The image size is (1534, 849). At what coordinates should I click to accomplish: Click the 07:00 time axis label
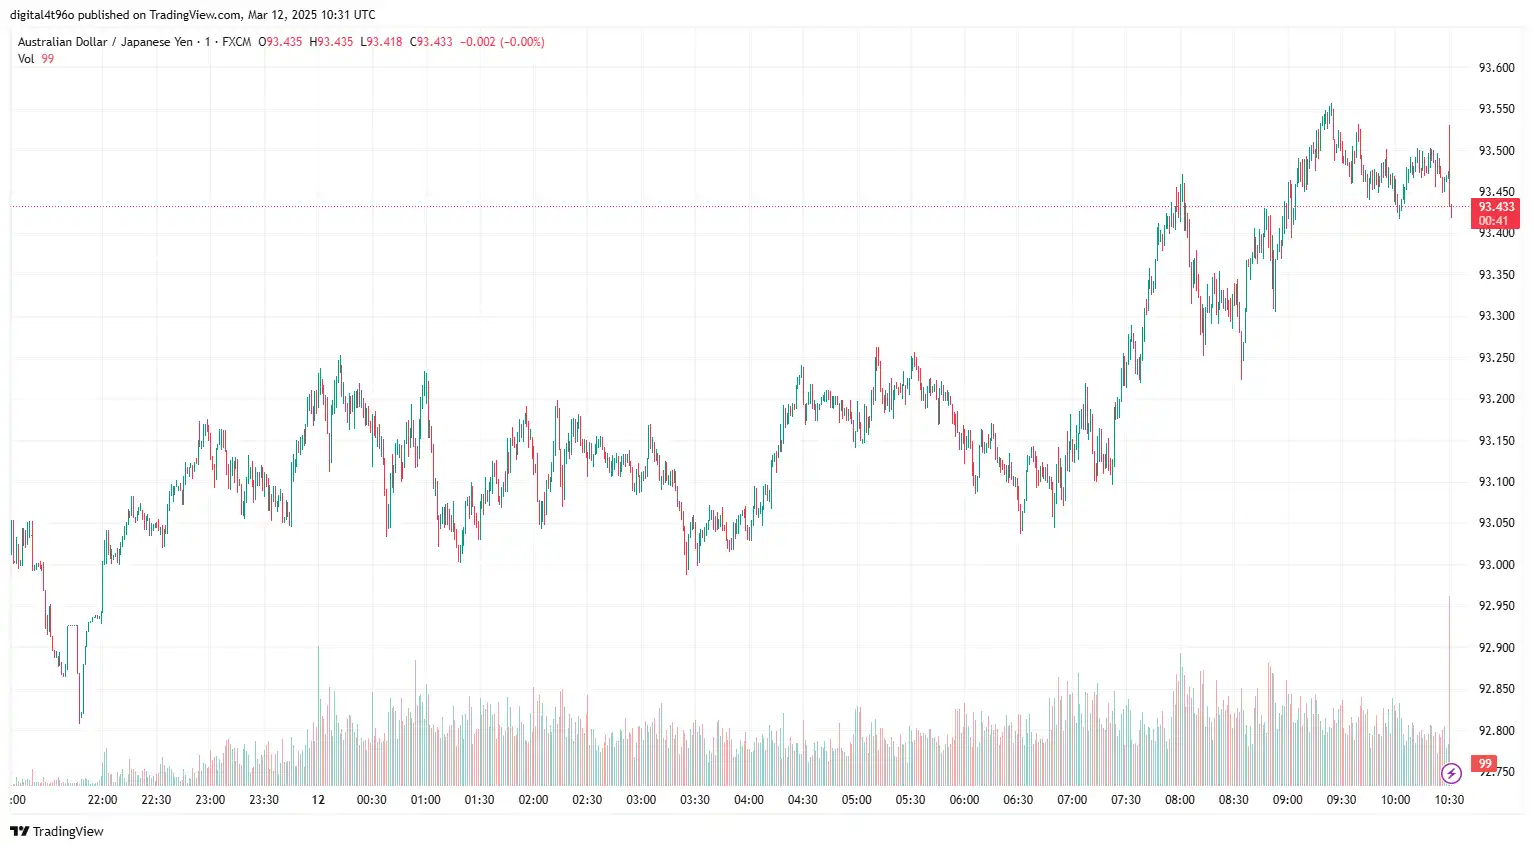tap(1072, 800)
